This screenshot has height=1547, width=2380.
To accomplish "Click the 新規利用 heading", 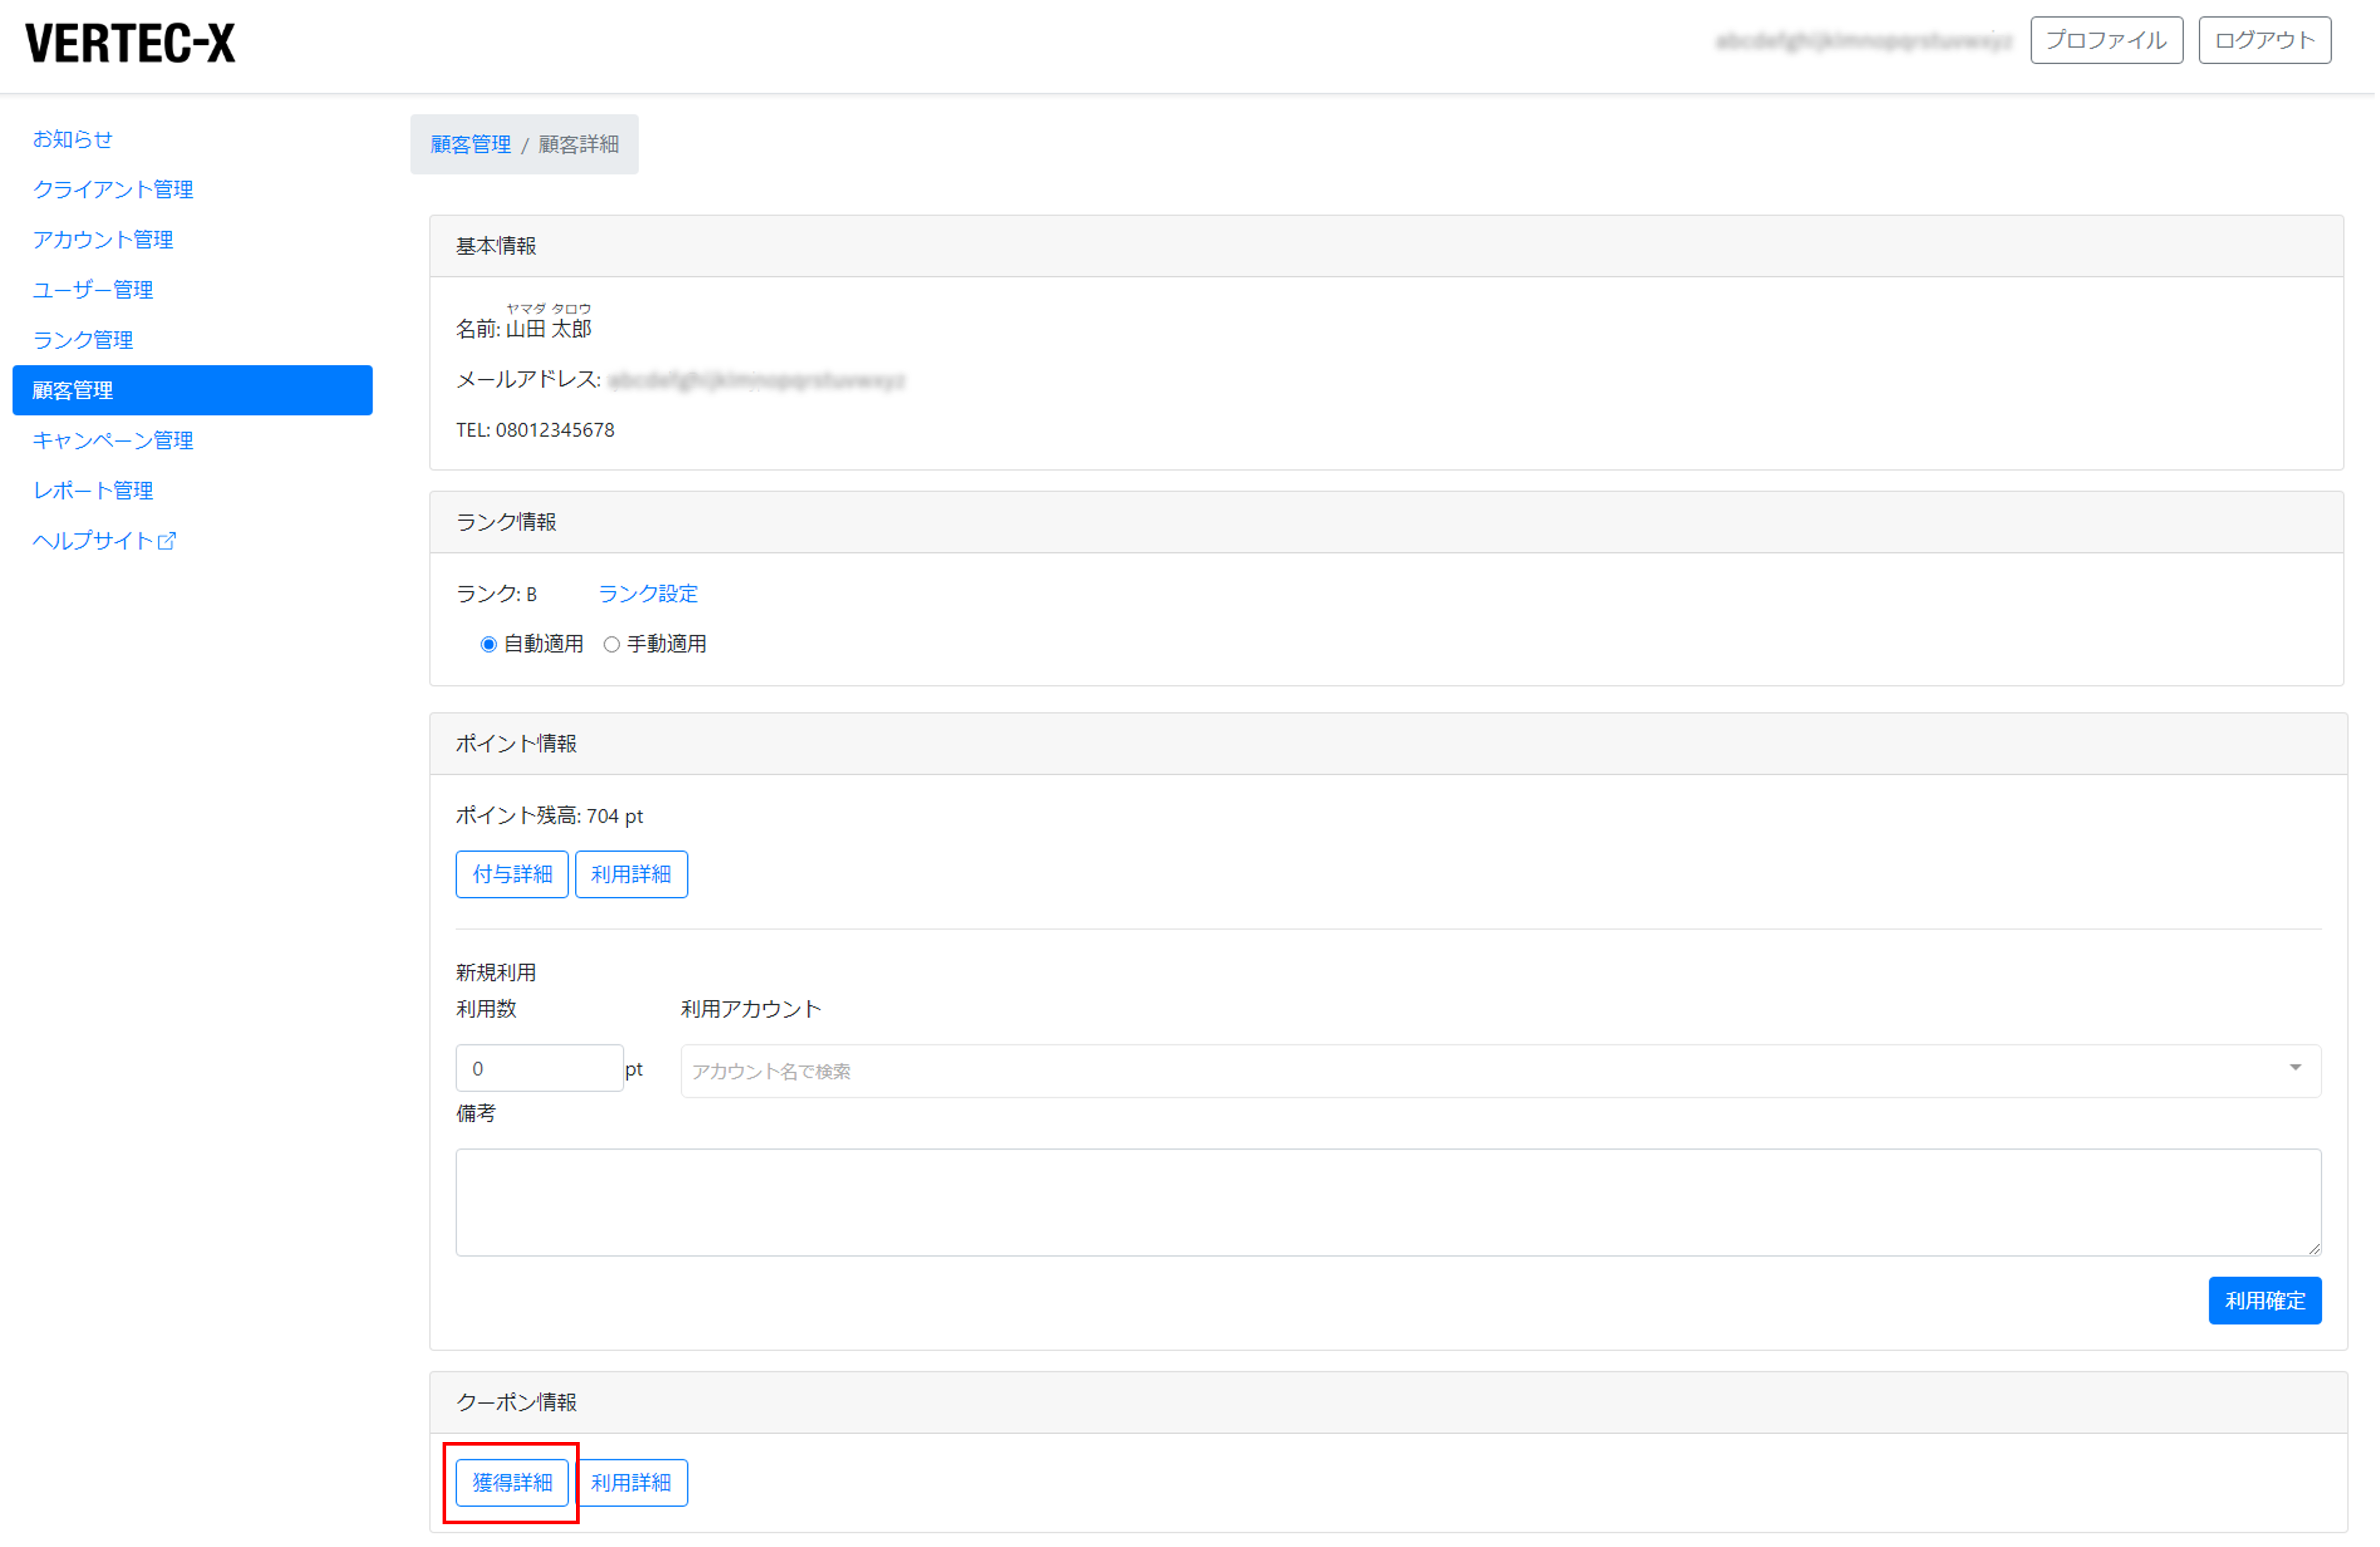I will 496,972.
